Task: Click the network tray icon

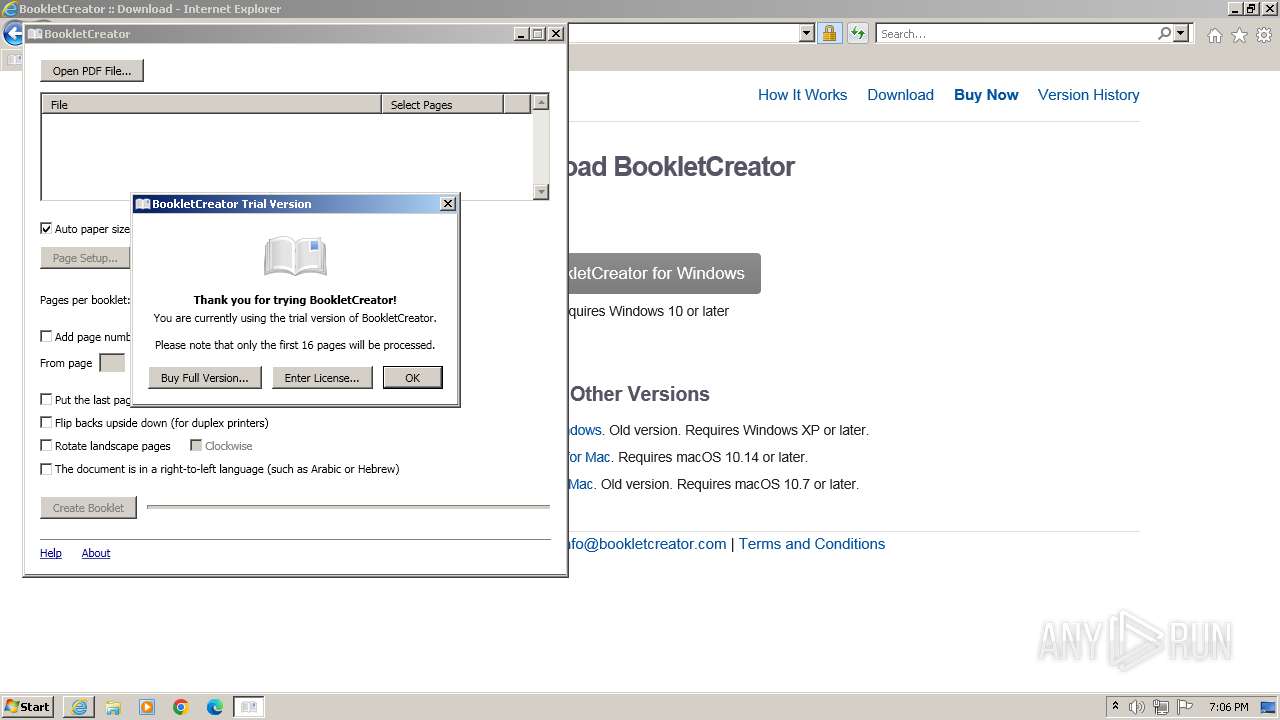Action: [1161, 707]
